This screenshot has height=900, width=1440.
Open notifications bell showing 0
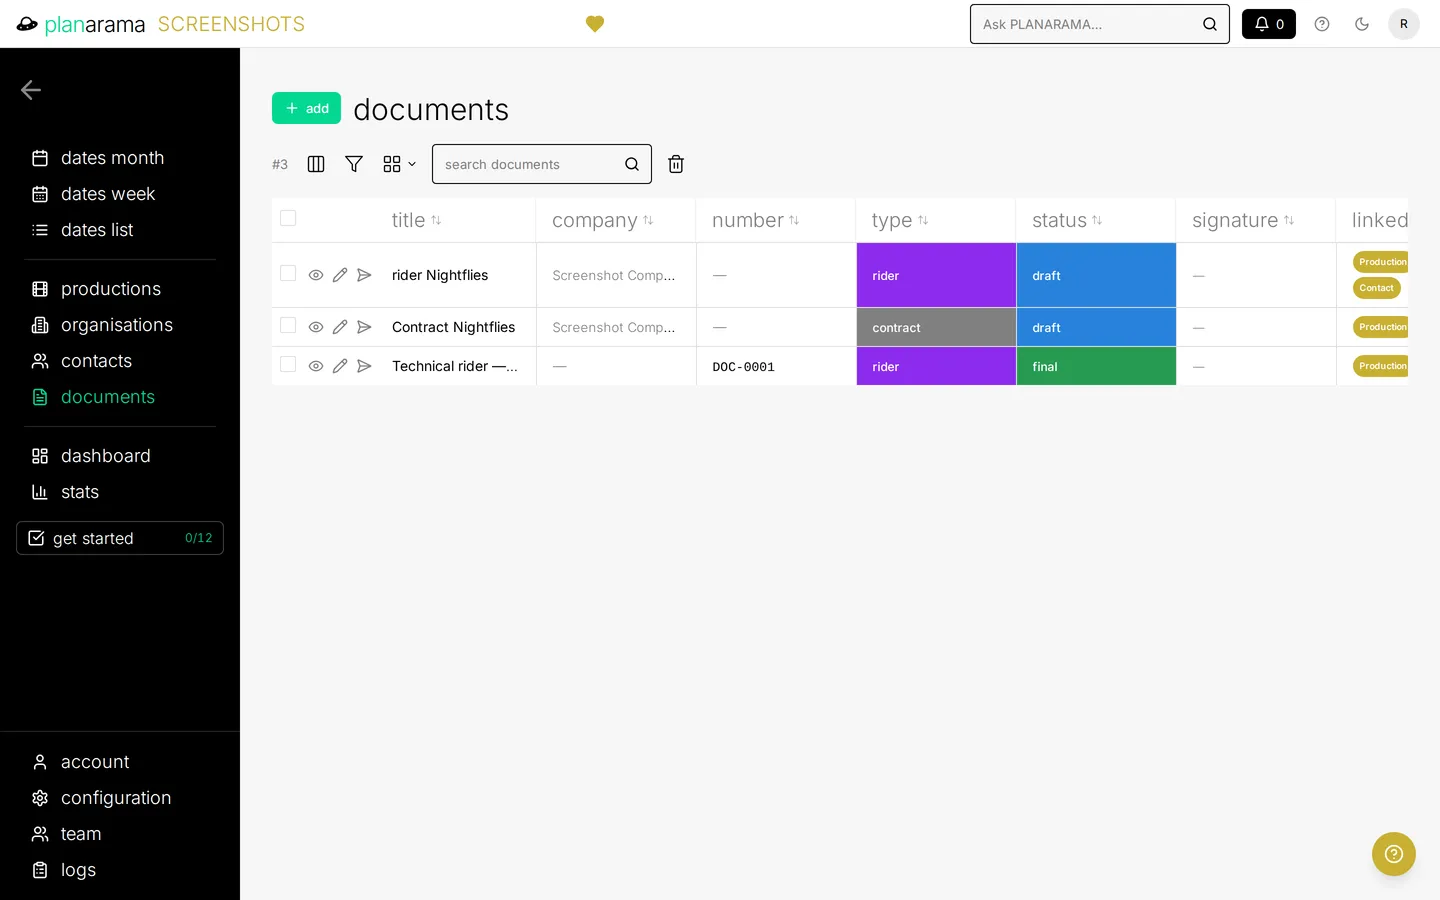(x=1268, y=24)
